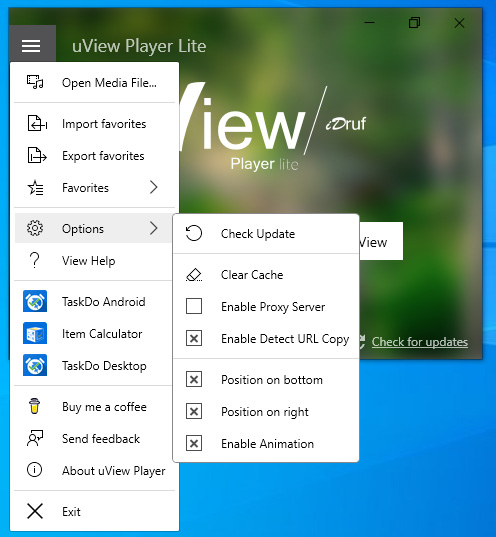Image resolution: width=496 pixels, height=537 pixels.
Task: Minimize the uView Player window
Action: (369, 23)
